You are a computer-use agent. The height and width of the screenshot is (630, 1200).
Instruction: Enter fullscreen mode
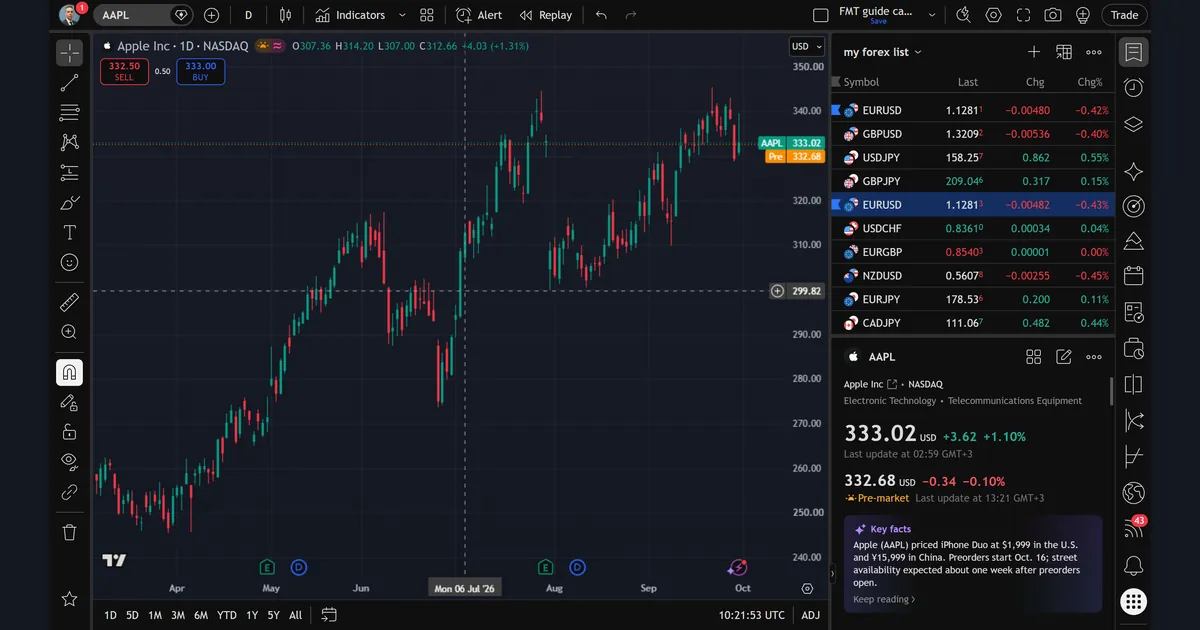click(x=1023, y=15)
